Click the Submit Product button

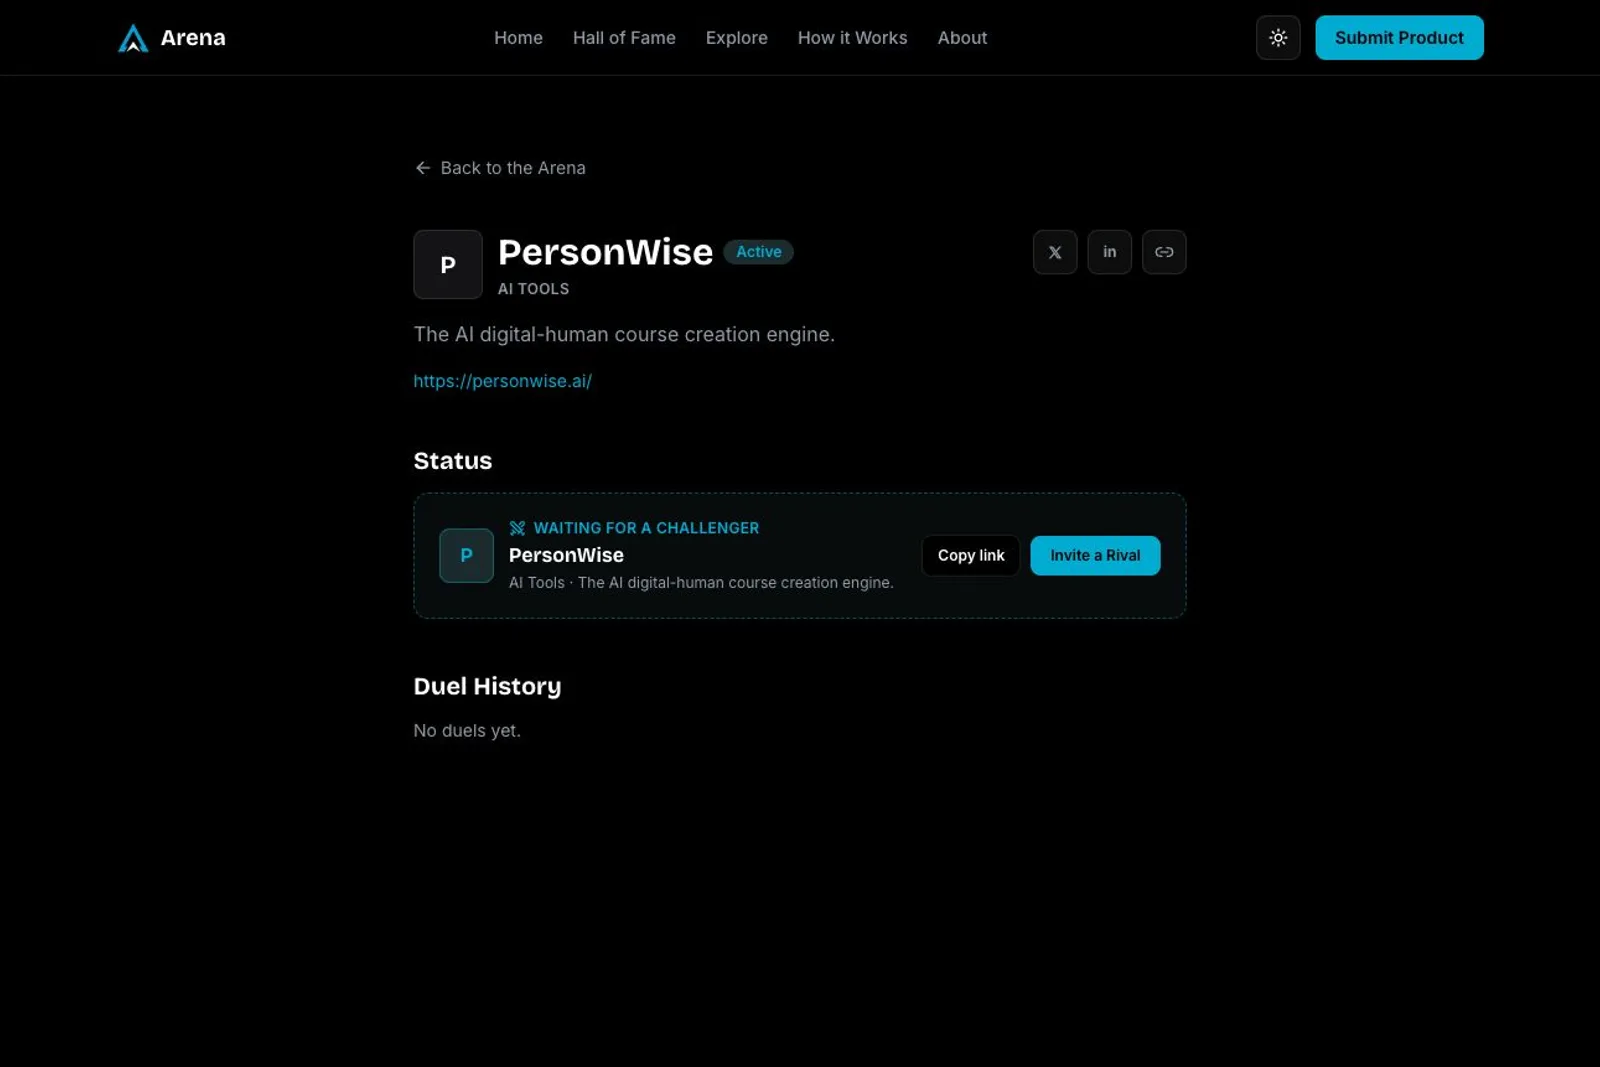(x=1399, y=38)
